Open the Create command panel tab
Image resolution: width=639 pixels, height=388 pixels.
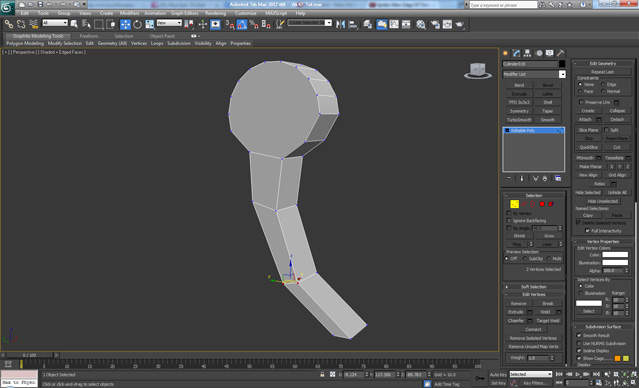click(506, 53)
